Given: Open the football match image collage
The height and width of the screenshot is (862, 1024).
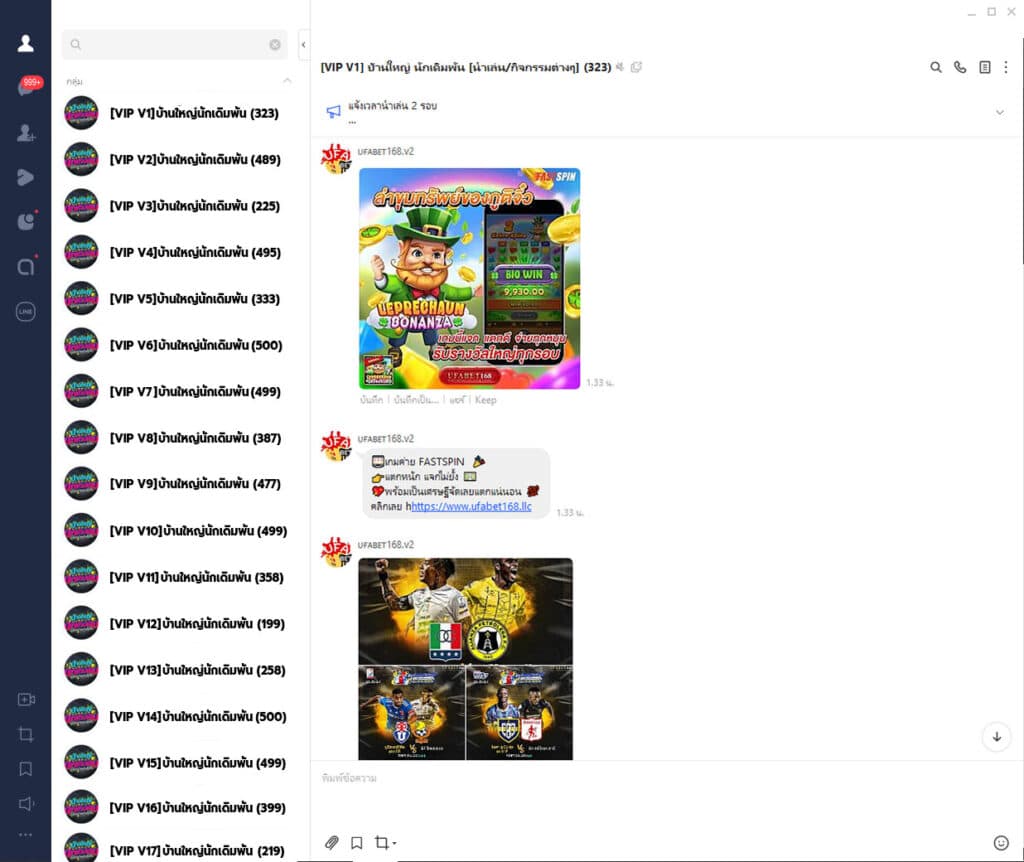Looking at the screenshot, I should tap(466, 659).
